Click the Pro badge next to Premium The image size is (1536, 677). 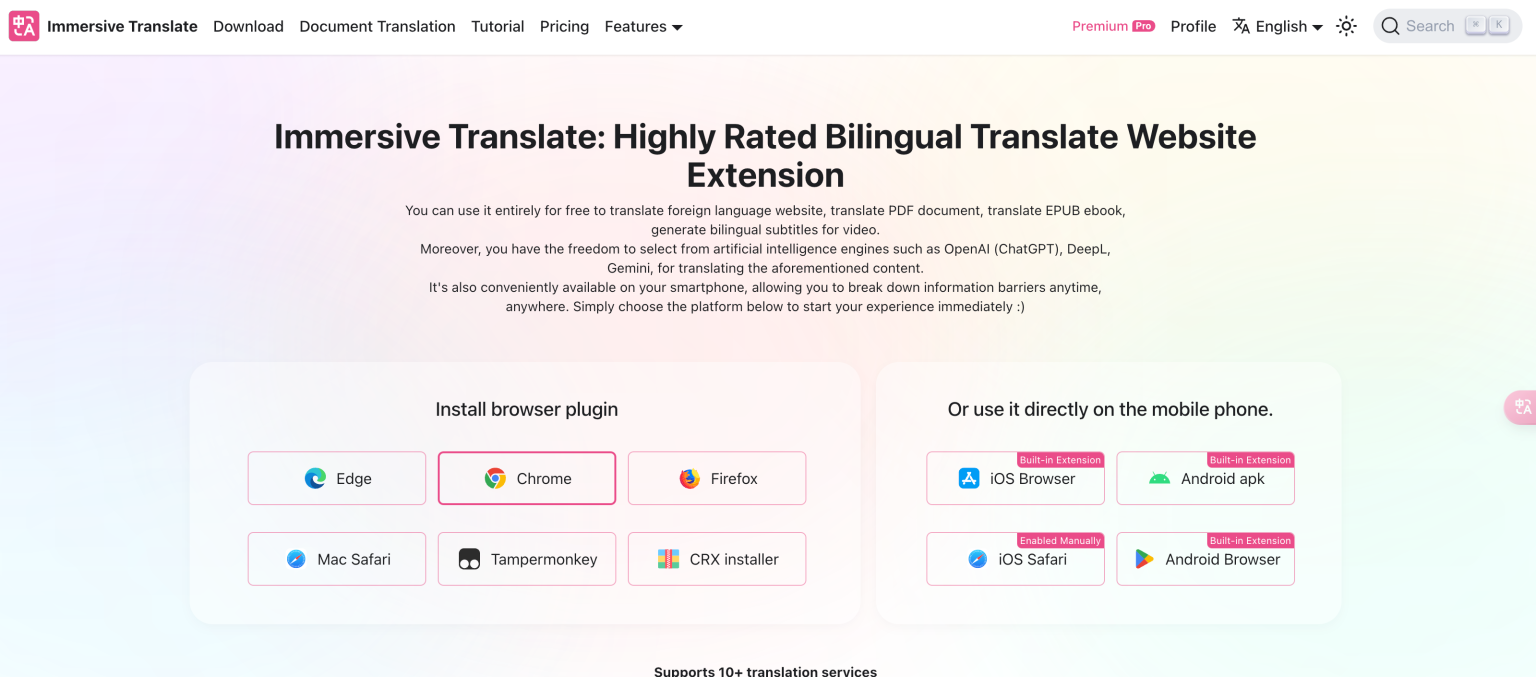[x=1143, y=26]
